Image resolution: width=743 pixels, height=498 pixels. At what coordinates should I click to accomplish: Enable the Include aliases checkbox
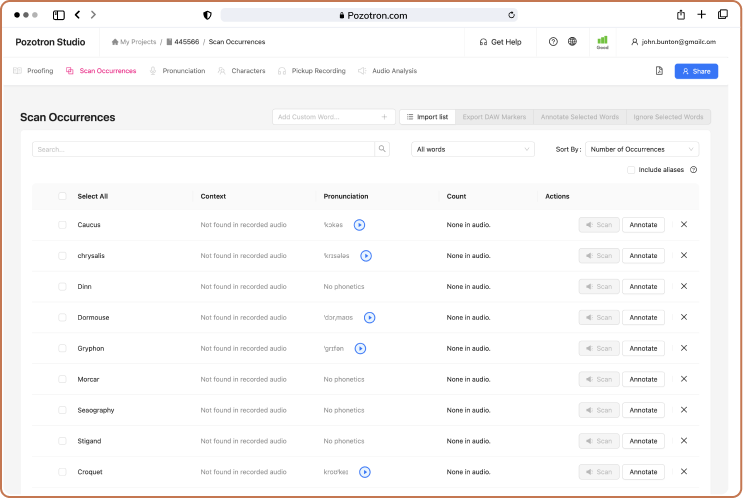[631, 170]
